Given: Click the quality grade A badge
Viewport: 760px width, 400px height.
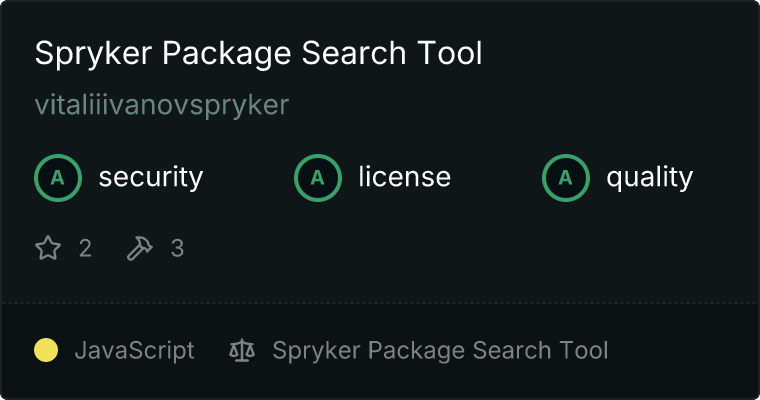Looking at the screenshot, I should [566, 178].
